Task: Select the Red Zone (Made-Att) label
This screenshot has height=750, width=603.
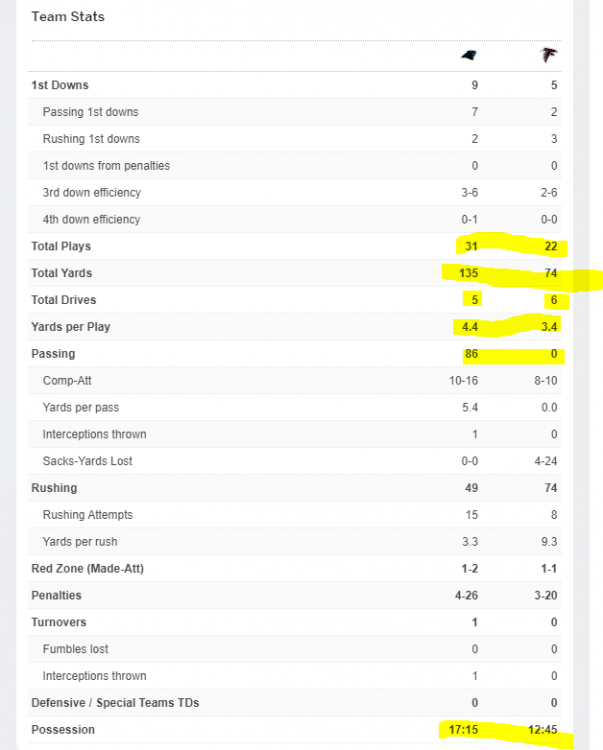Action: (86, 569)
